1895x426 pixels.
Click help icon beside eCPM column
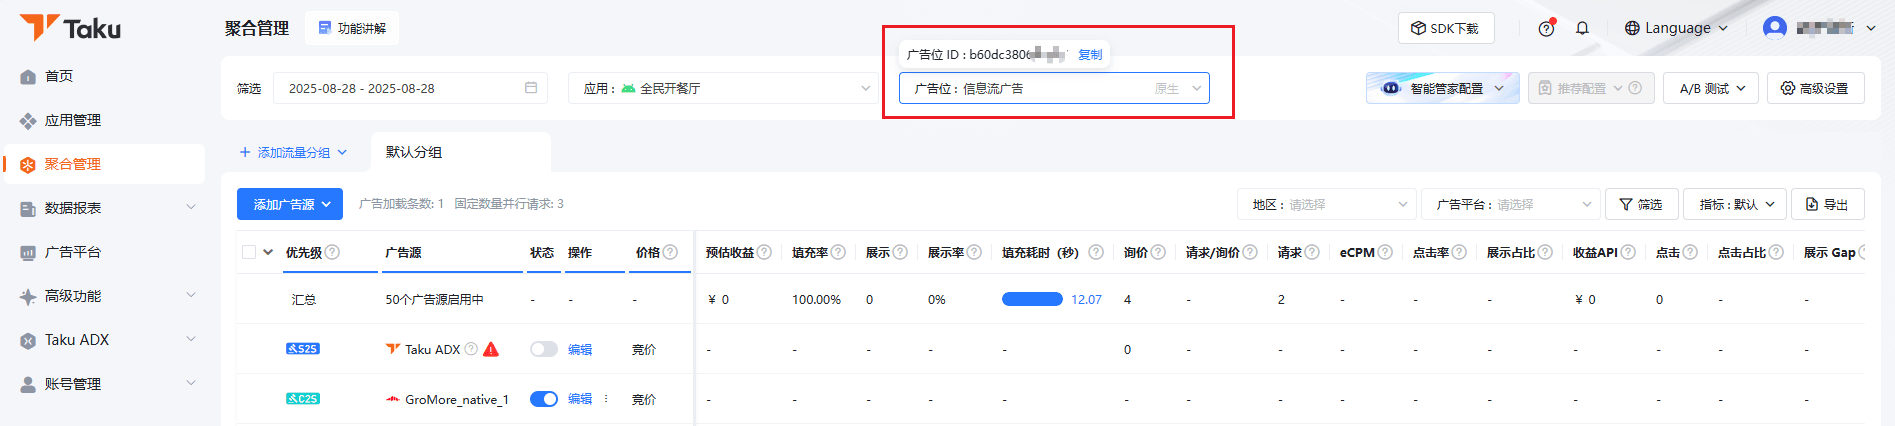tap(1385, 252)
